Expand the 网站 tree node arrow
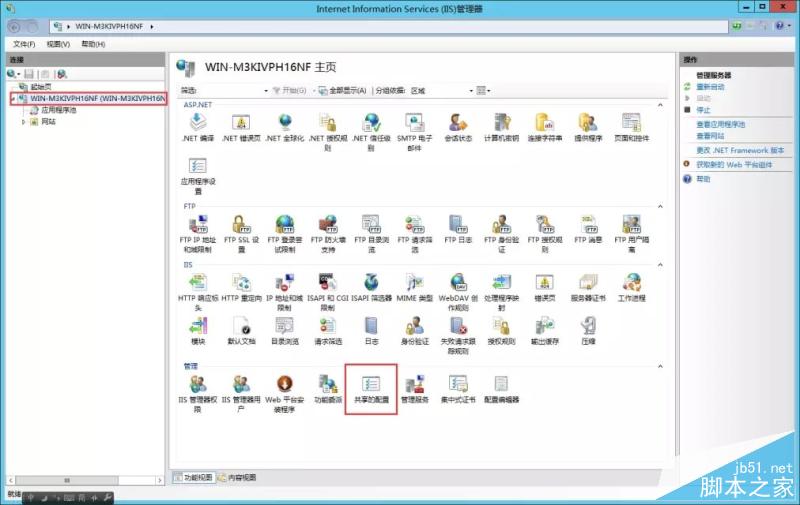Image resolution: width=800 pixels, height=505 pixels. click(x=23, y=122)
